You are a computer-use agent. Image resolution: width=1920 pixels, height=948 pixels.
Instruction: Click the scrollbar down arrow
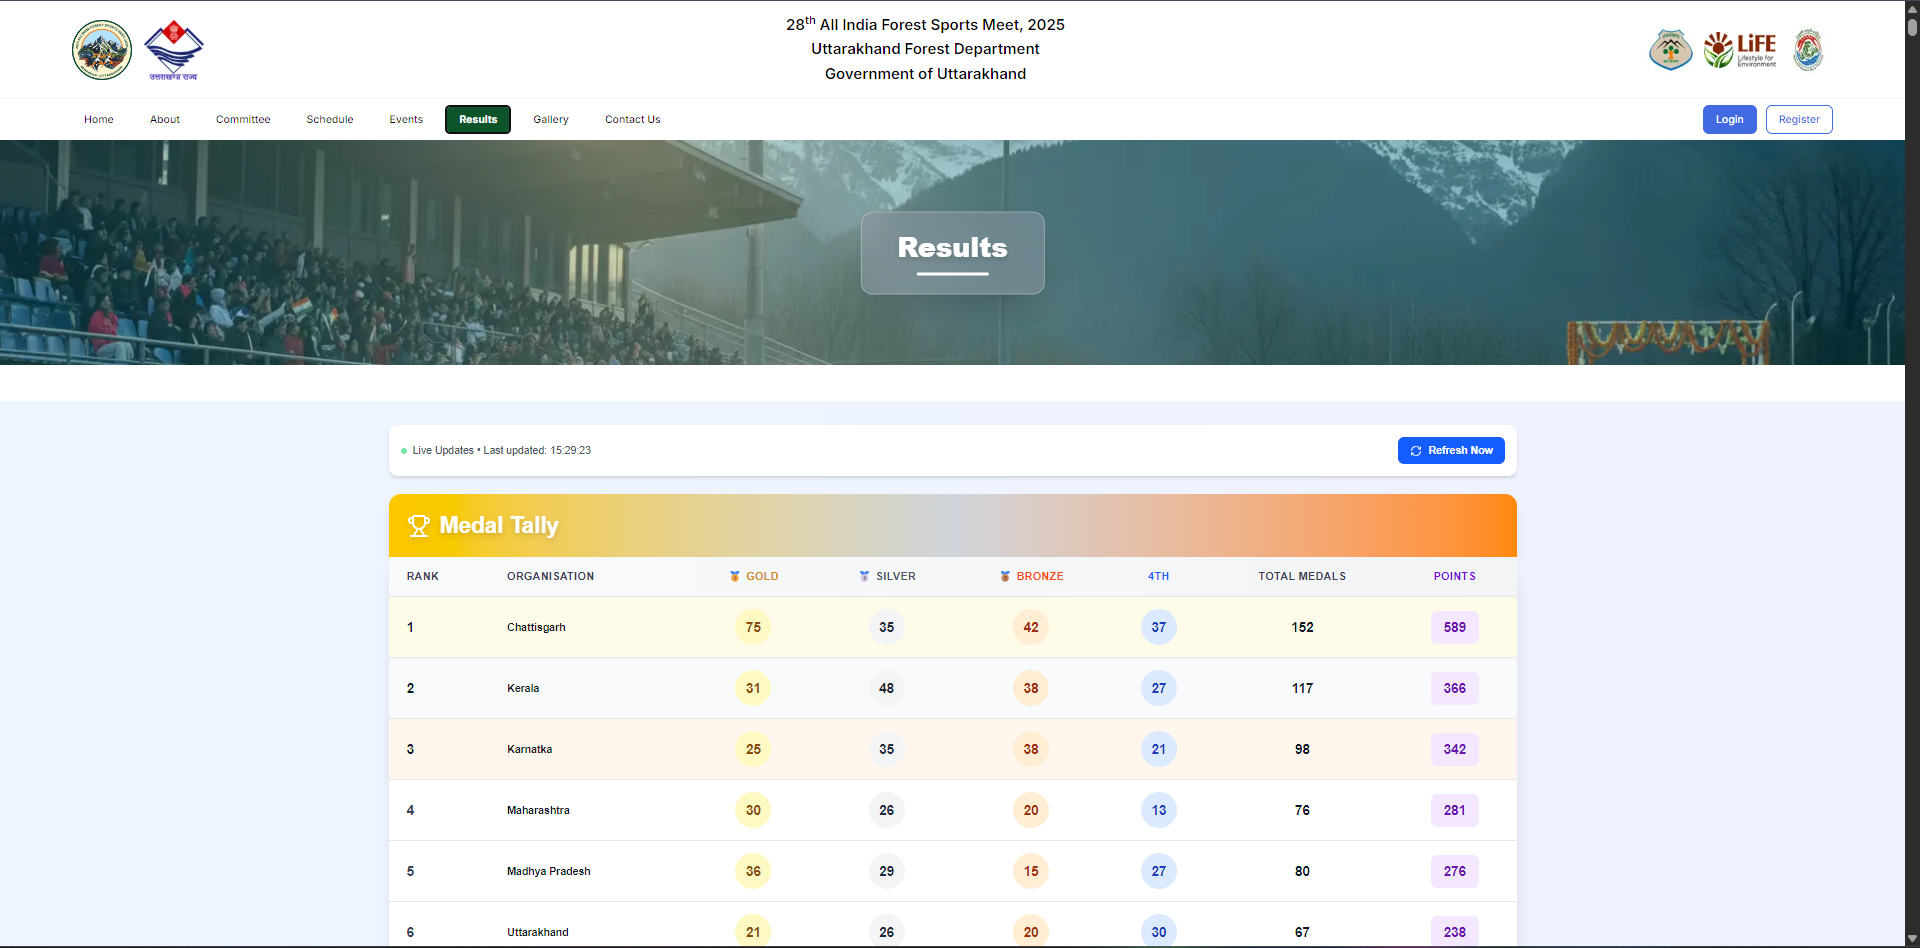click(1912, 939)
